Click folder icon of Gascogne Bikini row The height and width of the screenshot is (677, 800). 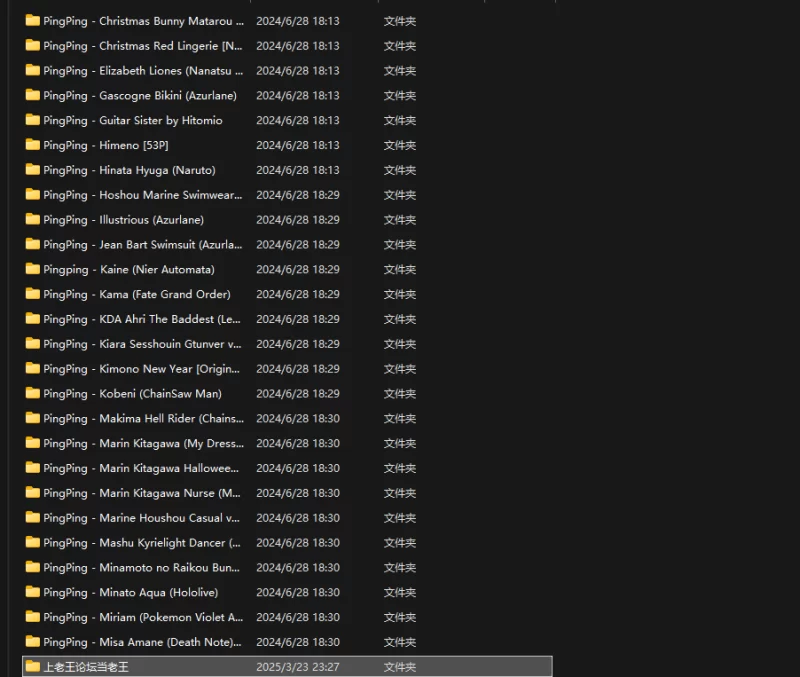click(x=33, y=95)
